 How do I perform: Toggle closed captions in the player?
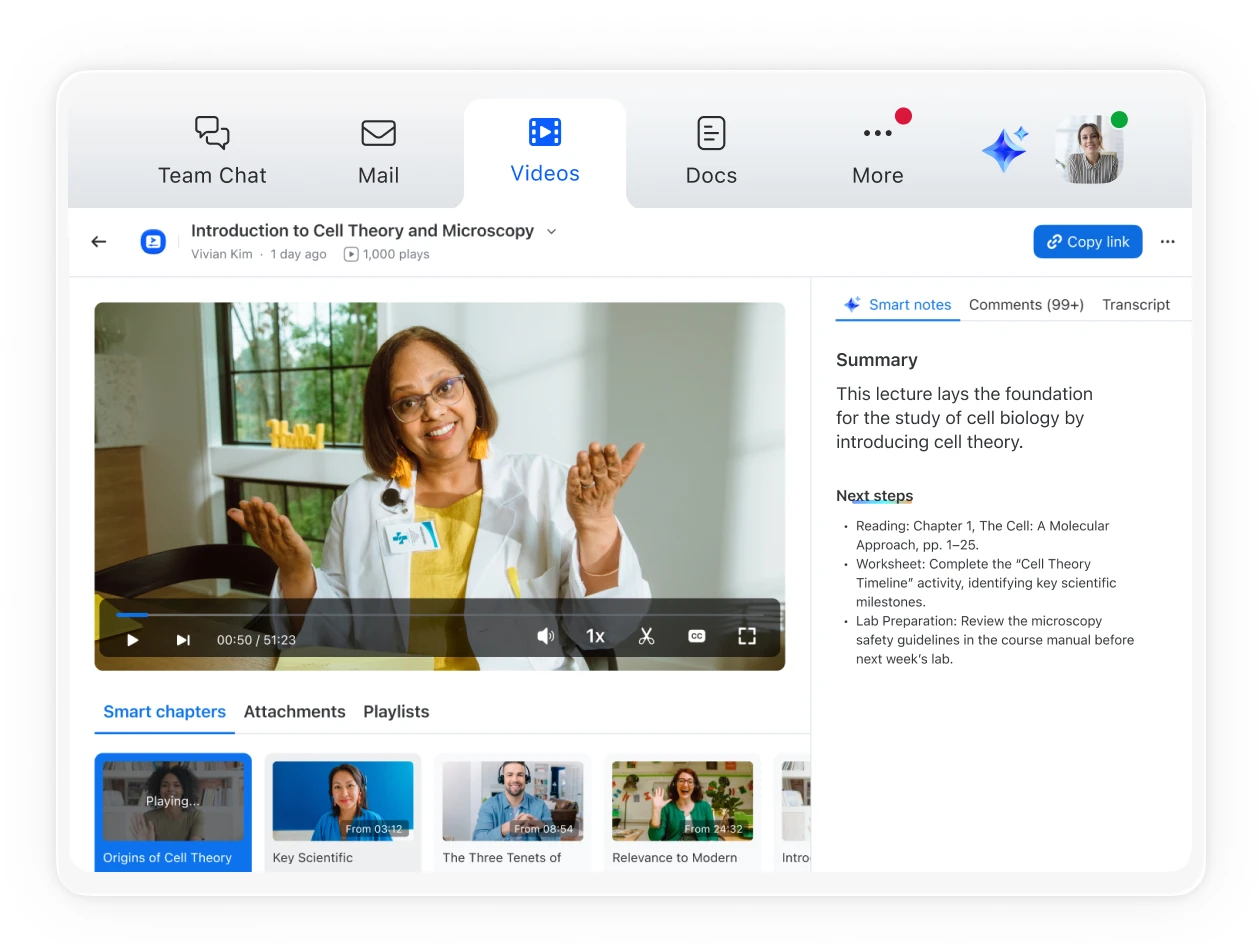(x=697, y=636)
